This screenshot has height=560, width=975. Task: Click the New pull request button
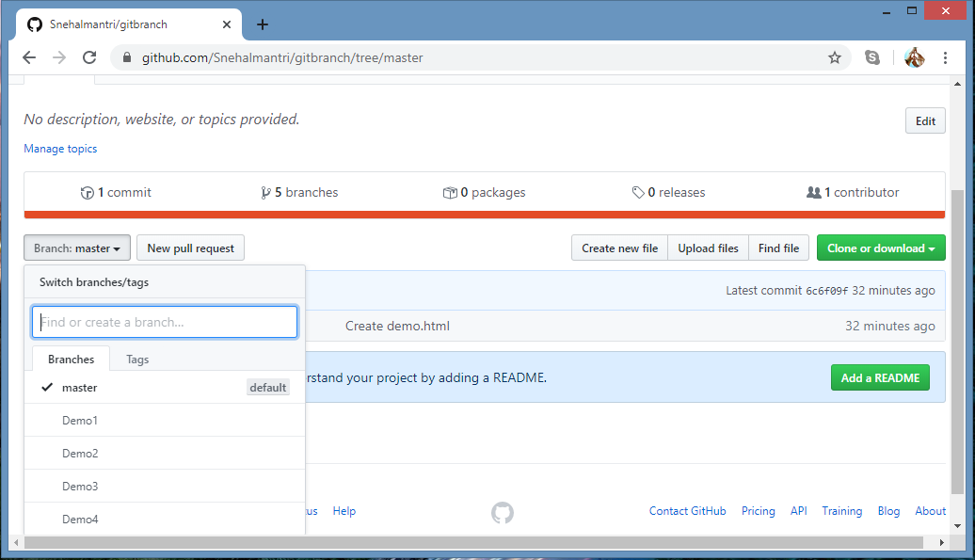tap(190, 248)
